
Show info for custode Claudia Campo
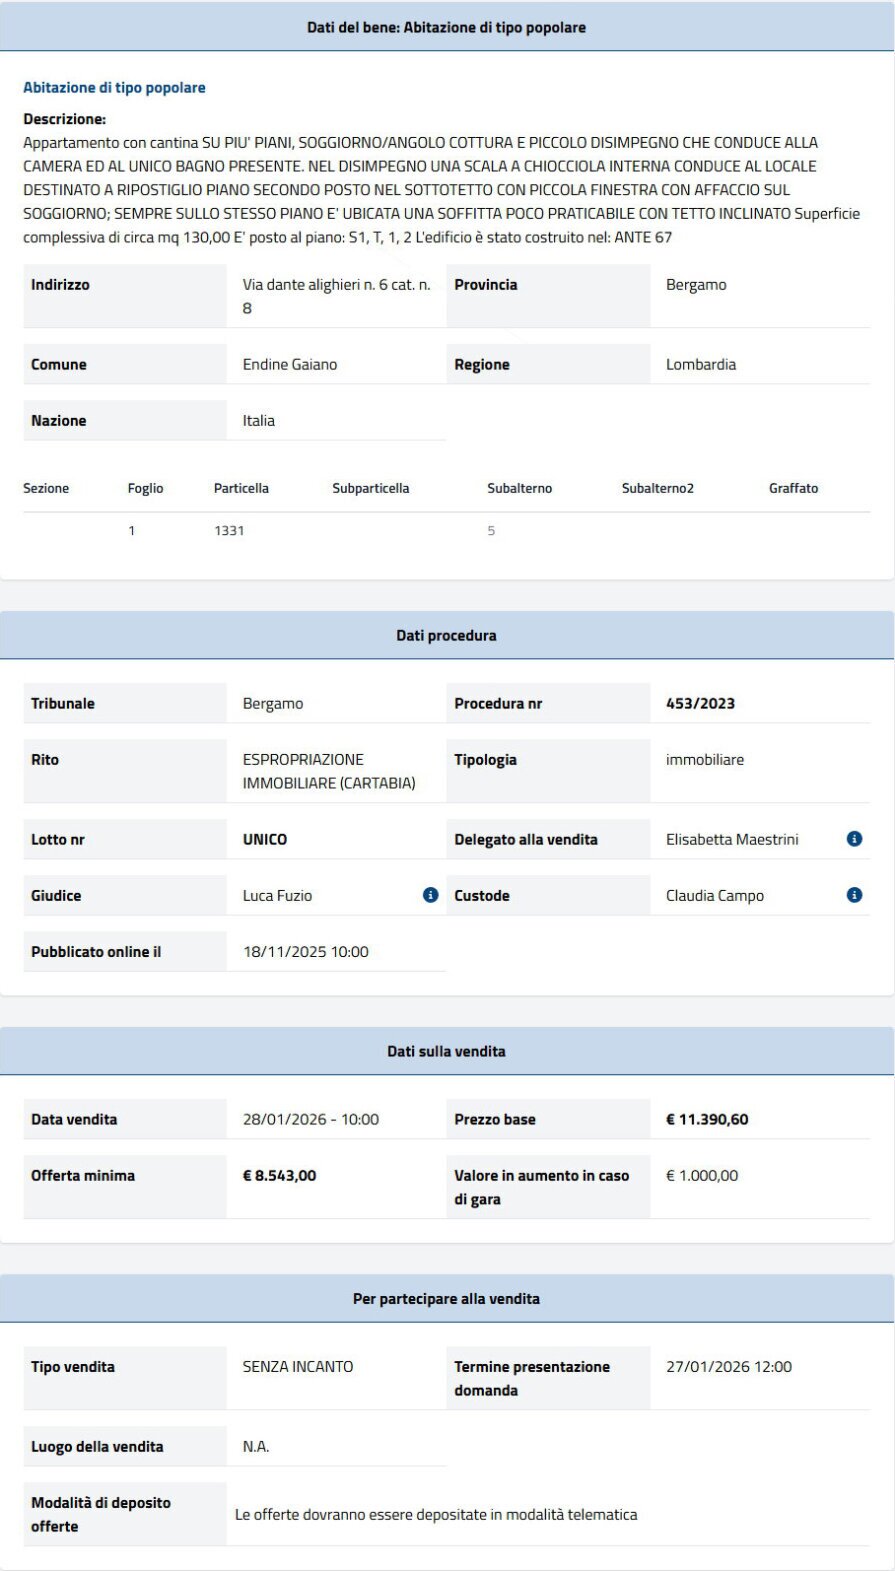[x=854, y=895]
